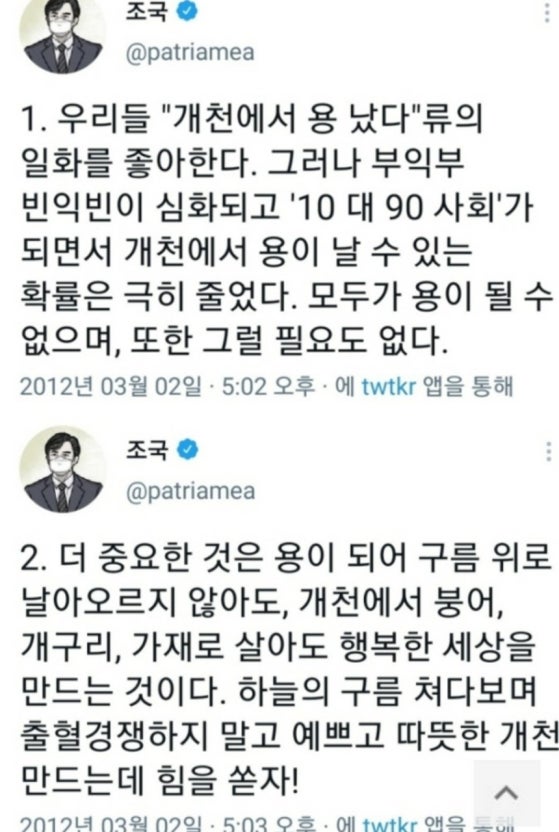The height and width of the screenshot is (832, 559).
Task: Select the first tweet text starting with '1. 우리들'
Action: pos(286,230)
